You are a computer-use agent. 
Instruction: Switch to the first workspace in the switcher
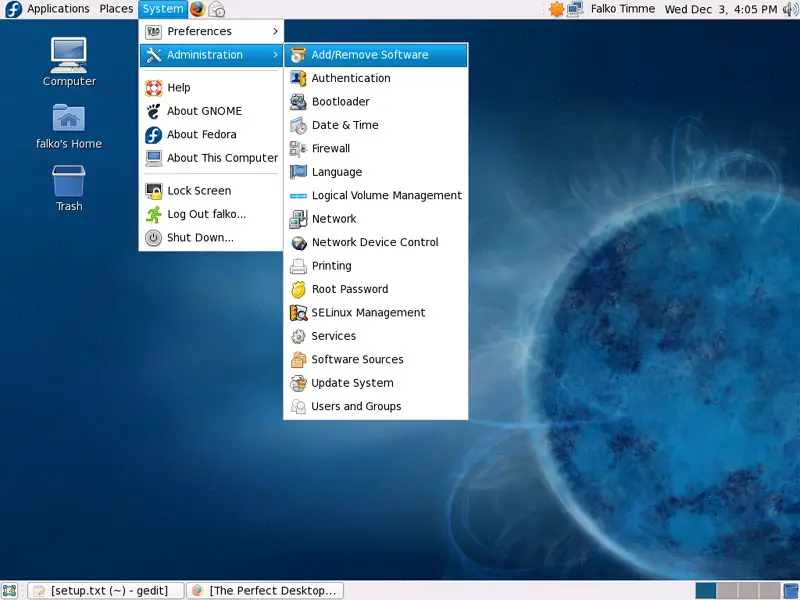click(706, 590)
